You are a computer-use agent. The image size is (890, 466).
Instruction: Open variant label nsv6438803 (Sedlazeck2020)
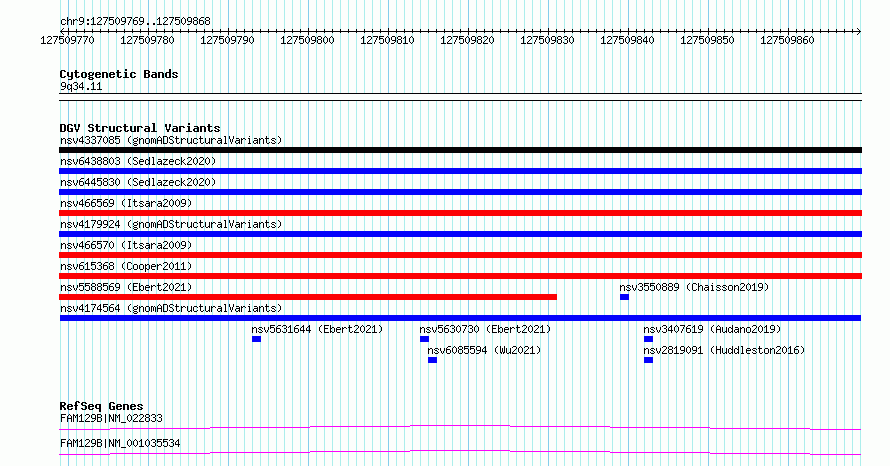tap(138, 161)
